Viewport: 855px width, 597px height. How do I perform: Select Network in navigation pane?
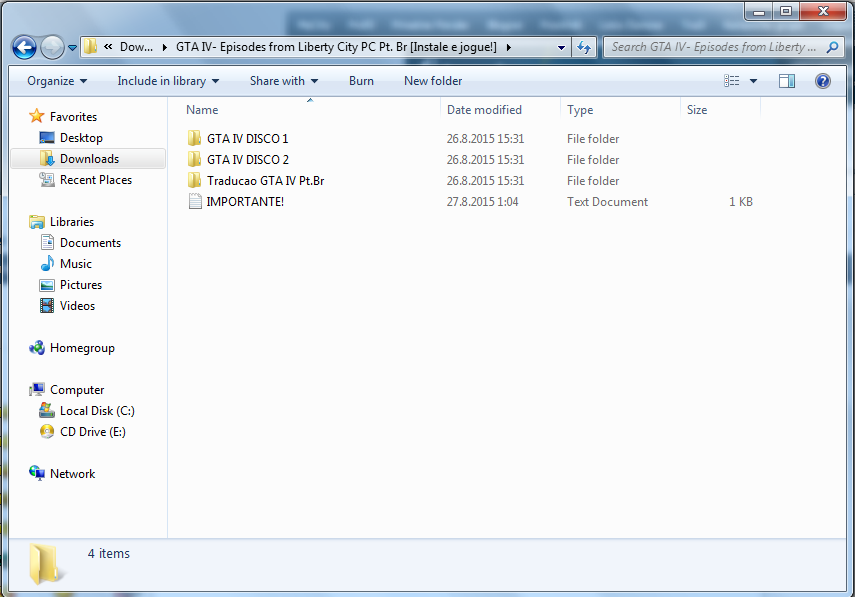pyautogui.click(x=73, y=474)
